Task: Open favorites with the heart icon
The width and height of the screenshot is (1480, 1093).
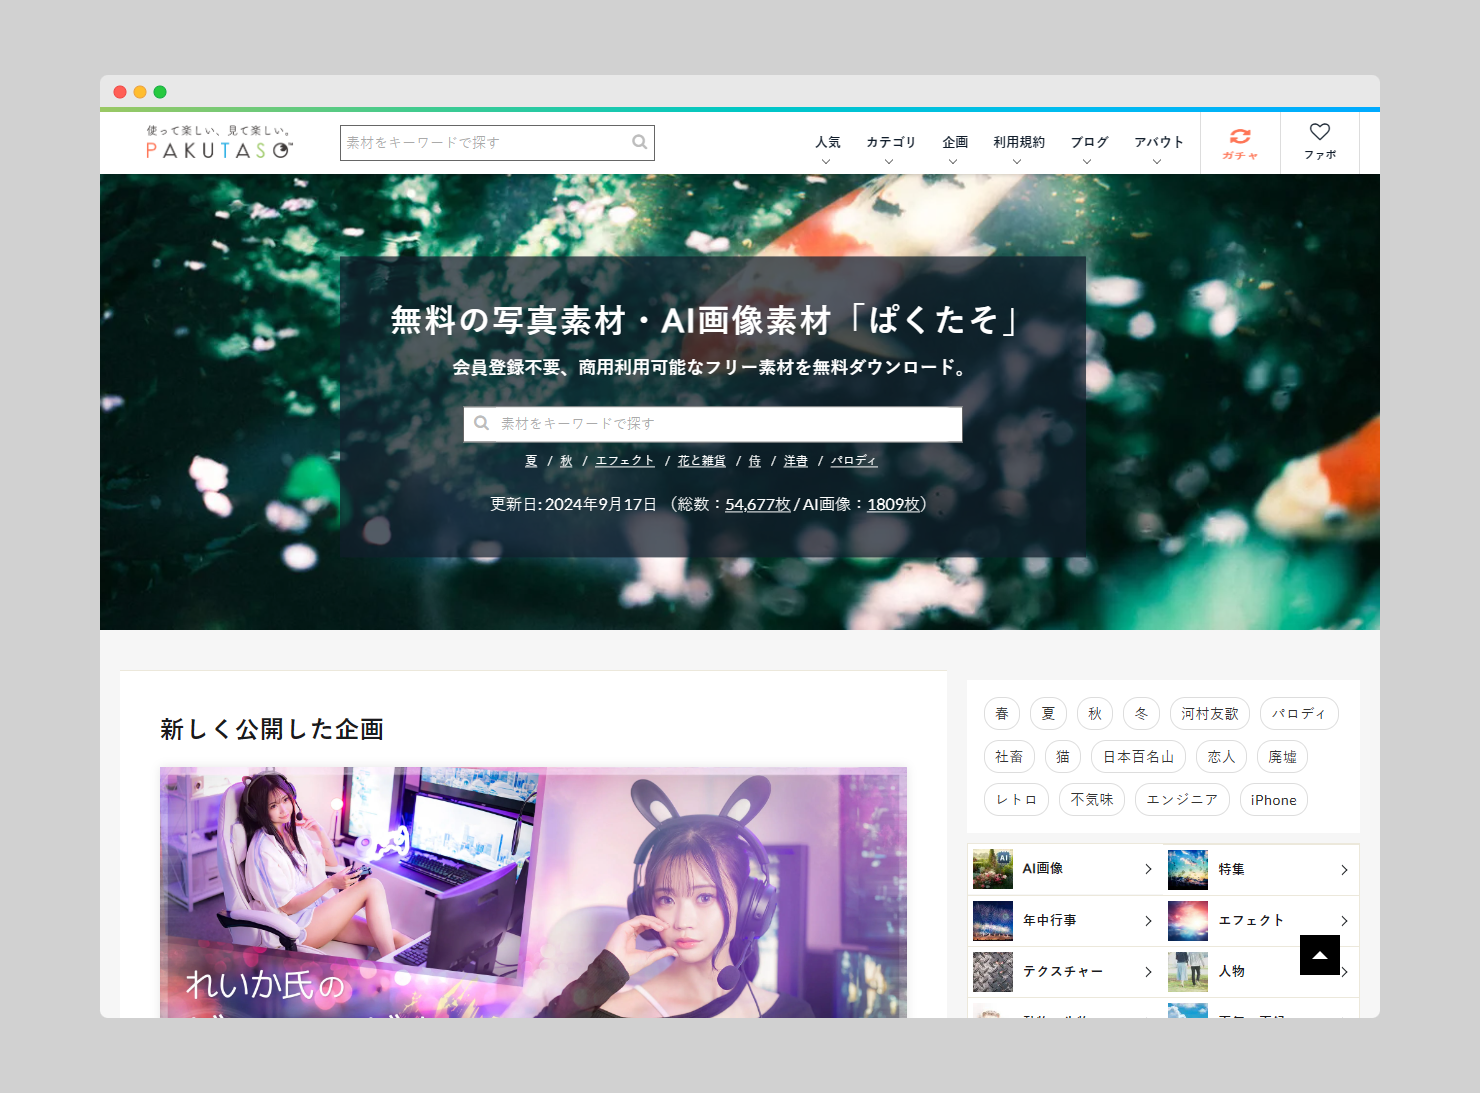Action: (1320, 132)
